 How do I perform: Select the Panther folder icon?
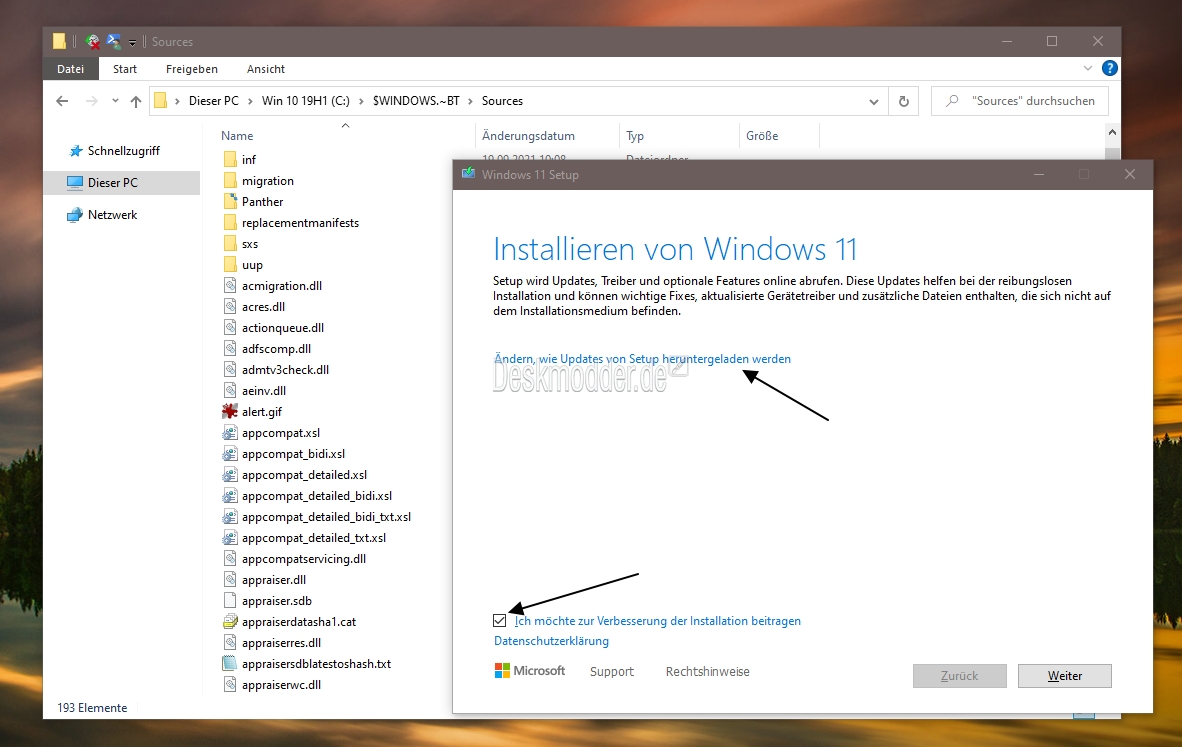point(230,201)
